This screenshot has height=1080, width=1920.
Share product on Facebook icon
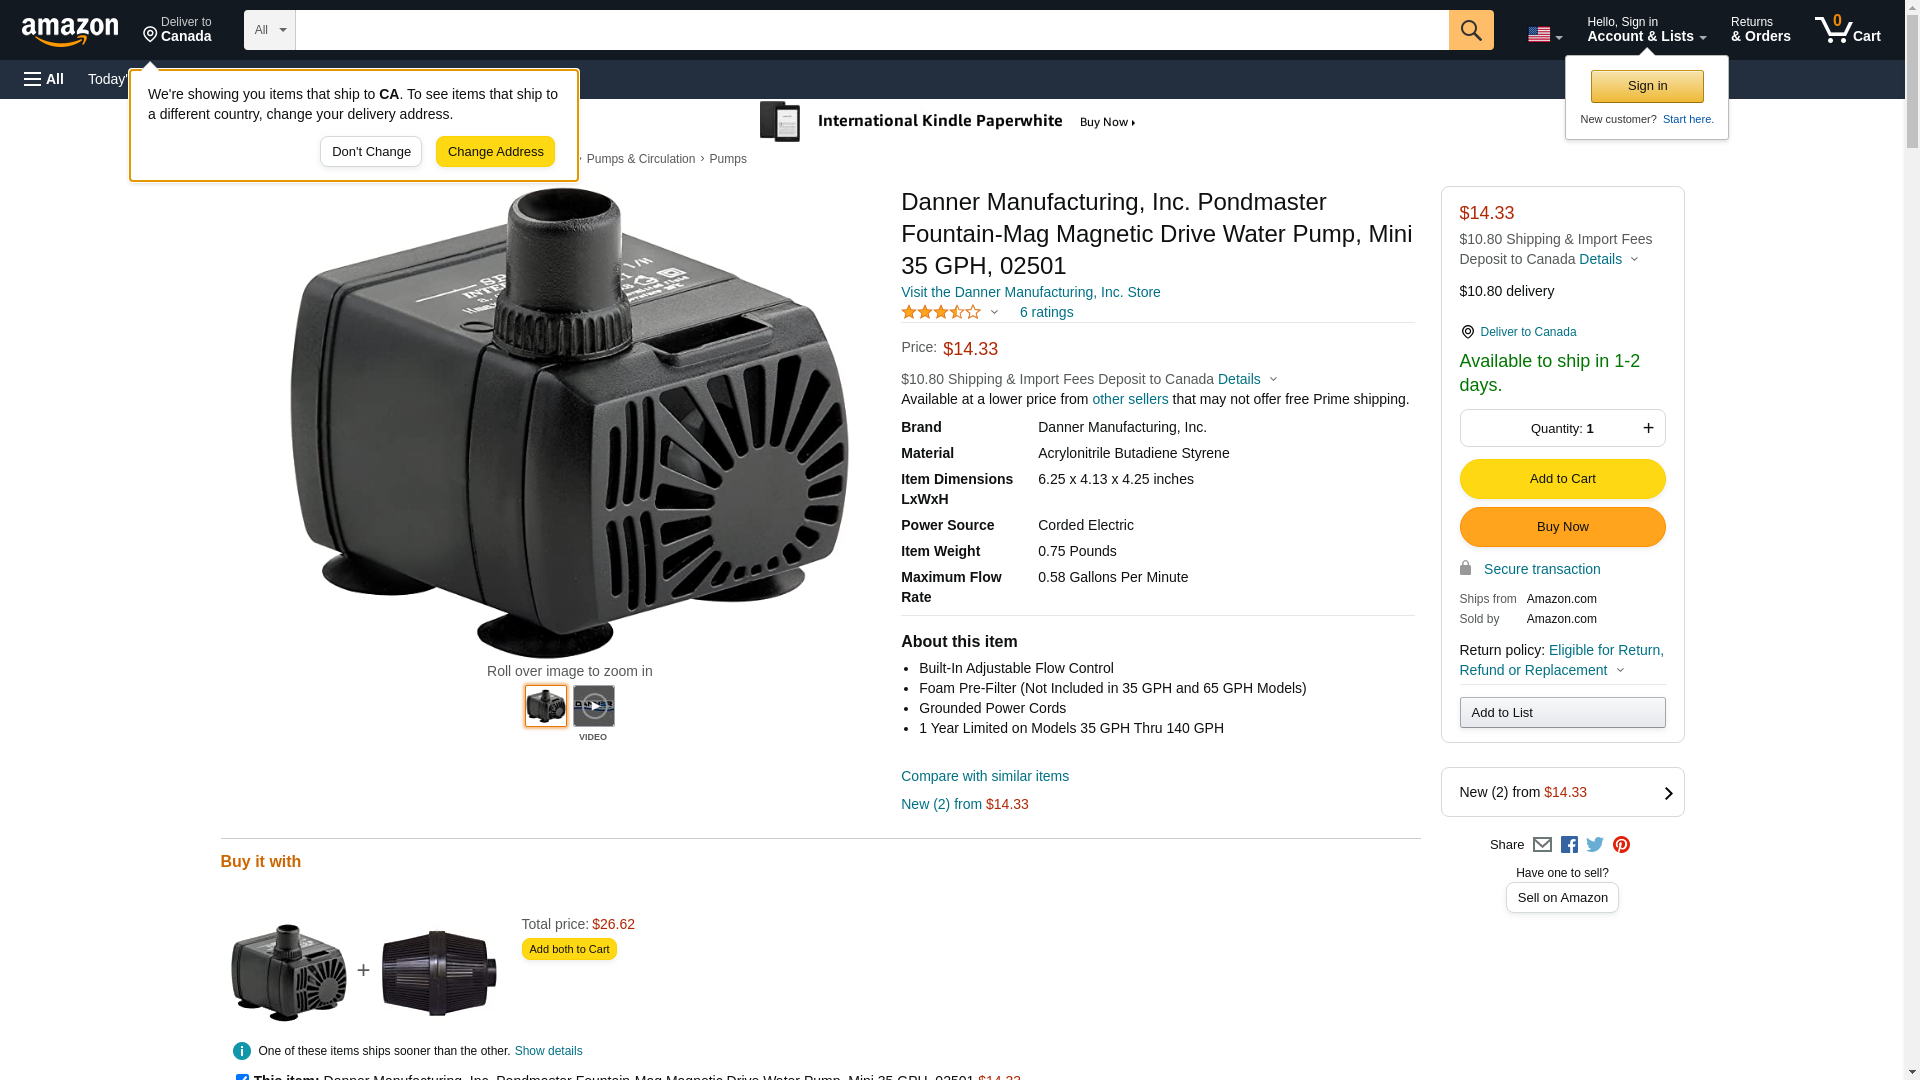(x=1569, y=845)
